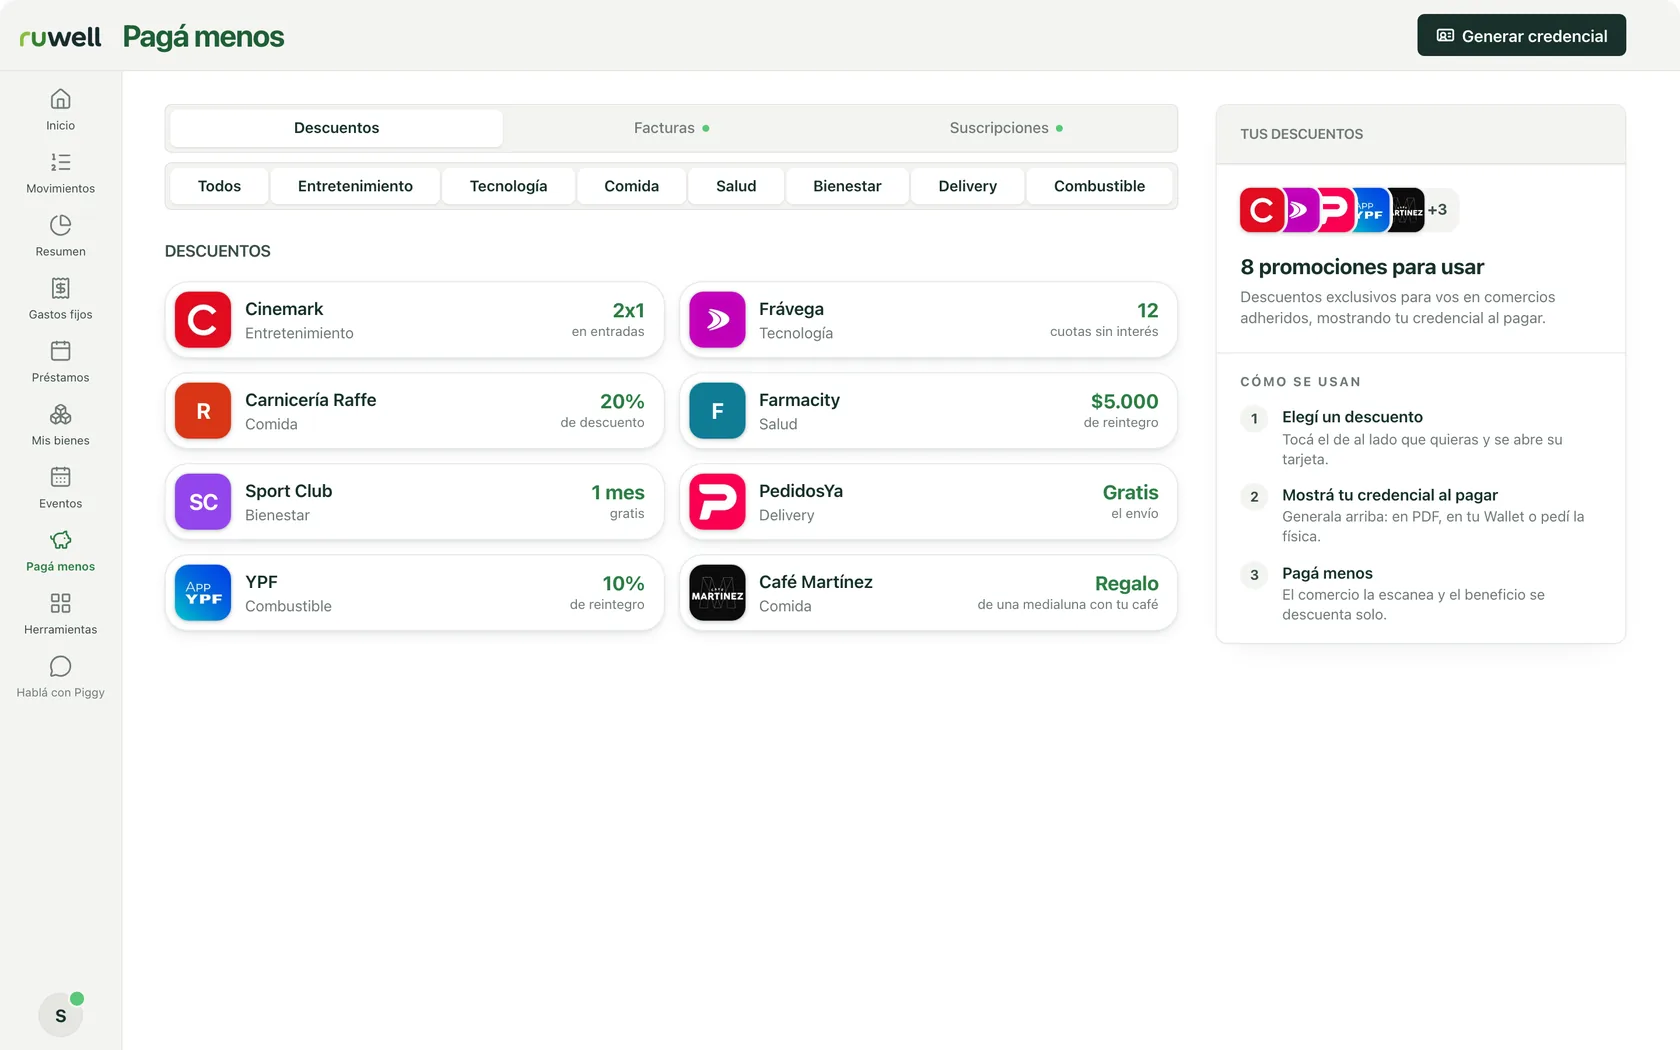Filter by Delivery category
Image resolution: width=1680 pixels, height=1050 pixels.
(967, 186)
